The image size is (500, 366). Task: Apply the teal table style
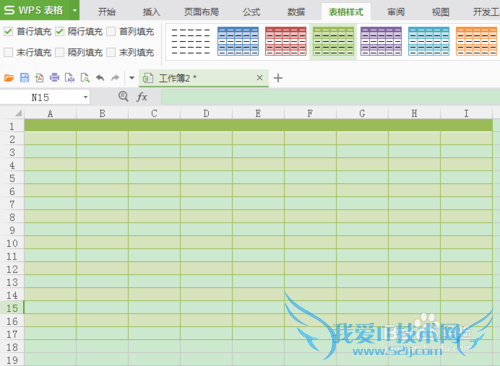429,41
